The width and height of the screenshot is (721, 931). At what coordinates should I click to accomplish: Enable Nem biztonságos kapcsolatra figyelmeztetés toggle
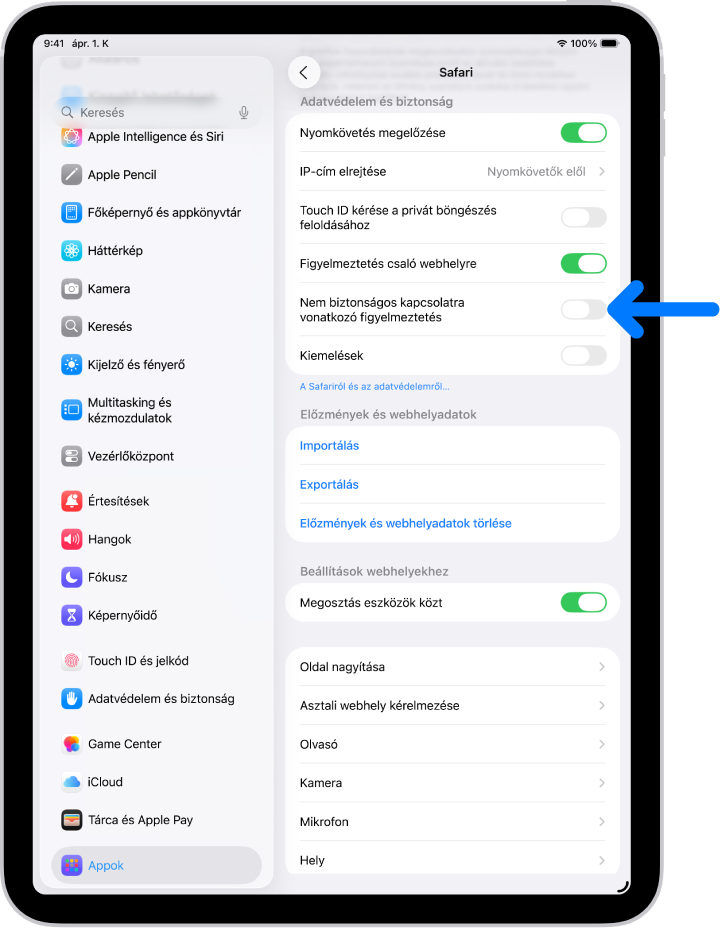coord(583,309)
